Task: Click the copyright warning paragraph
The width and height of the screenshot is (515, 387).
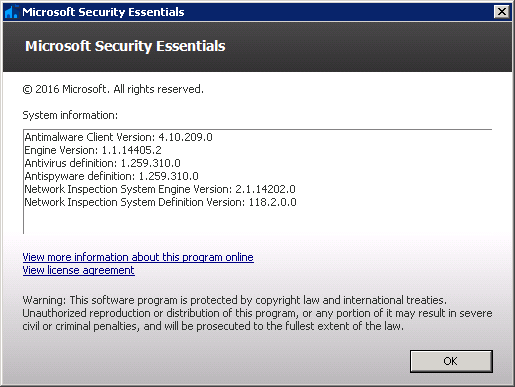Action: point(257,313)
